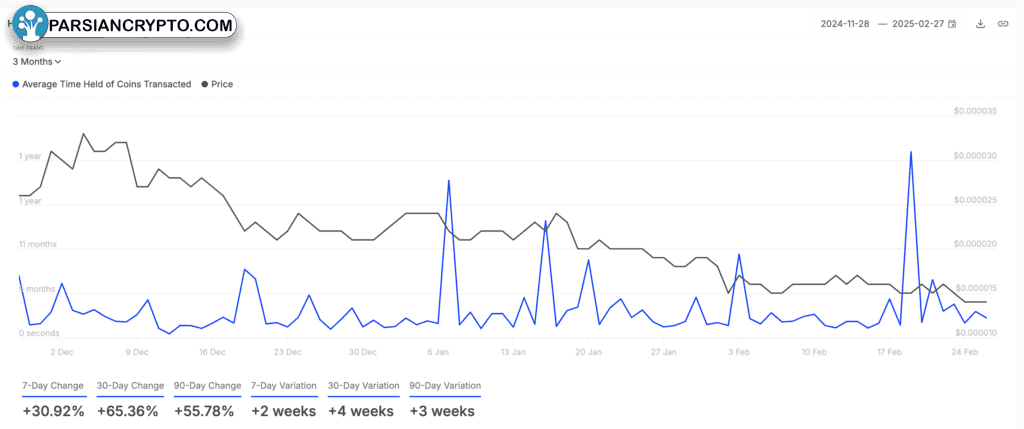Toggle Average Time Held series blue dot

(x=16, y=84)
